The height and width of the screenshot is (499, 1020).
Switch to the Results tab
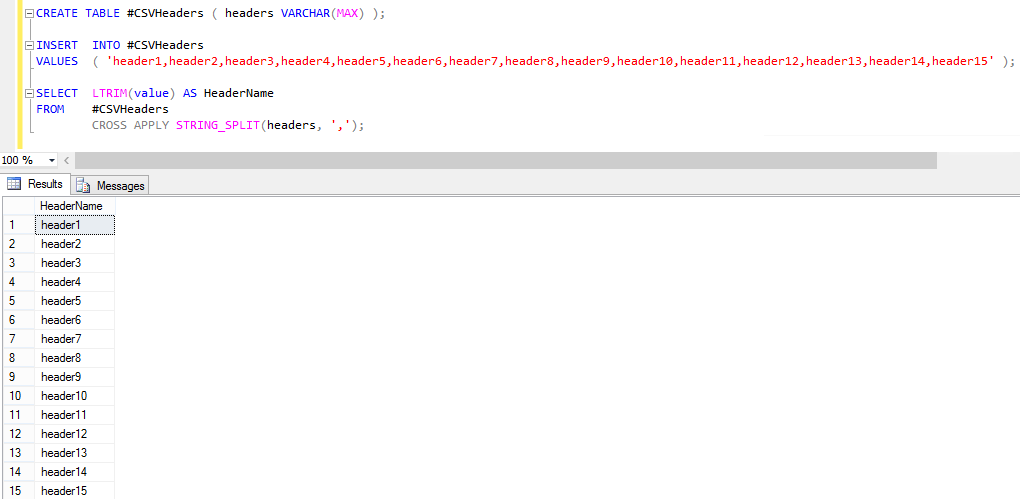coord(35,184)
